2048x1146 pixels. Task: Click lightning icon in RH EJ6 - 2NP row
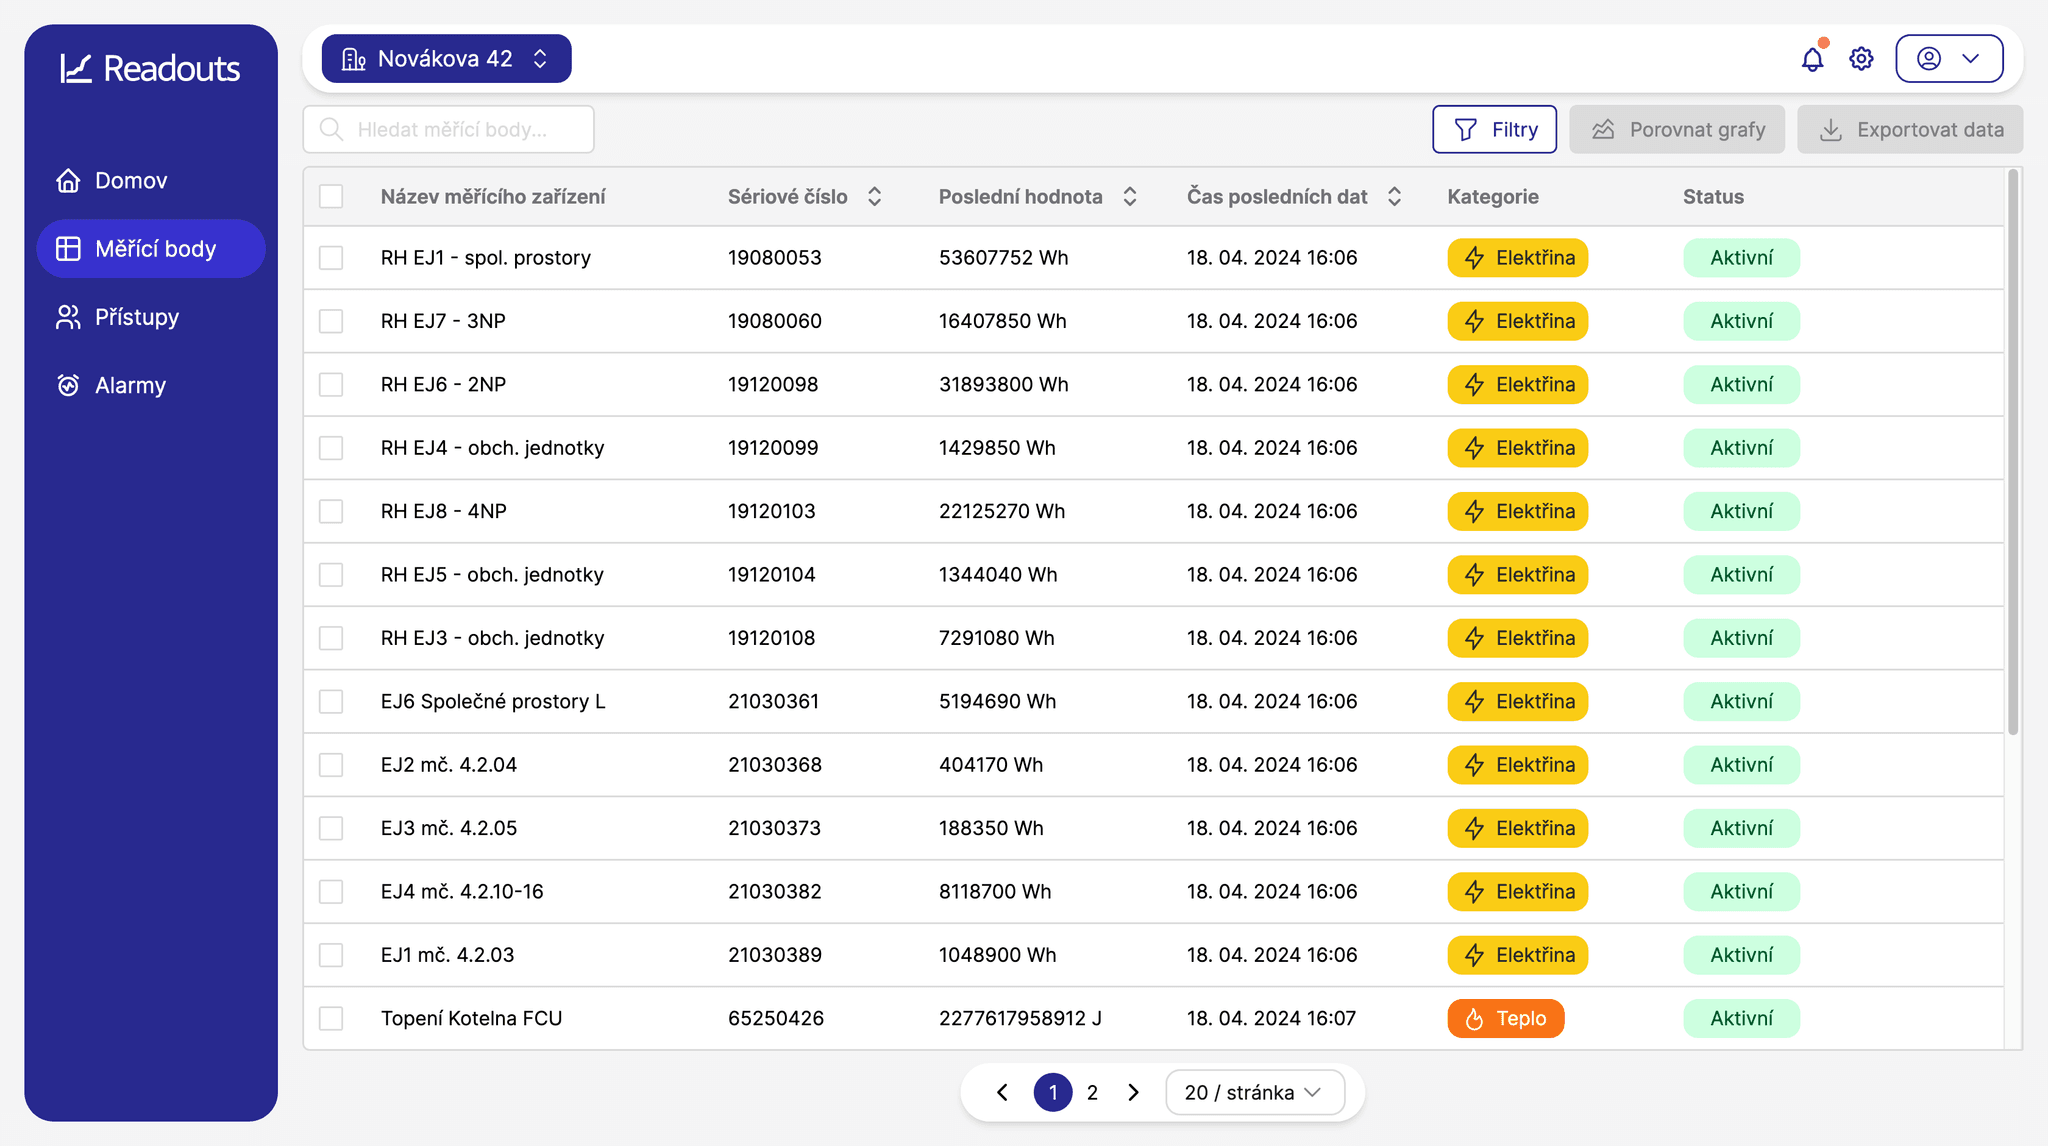tap(1474, 385)
